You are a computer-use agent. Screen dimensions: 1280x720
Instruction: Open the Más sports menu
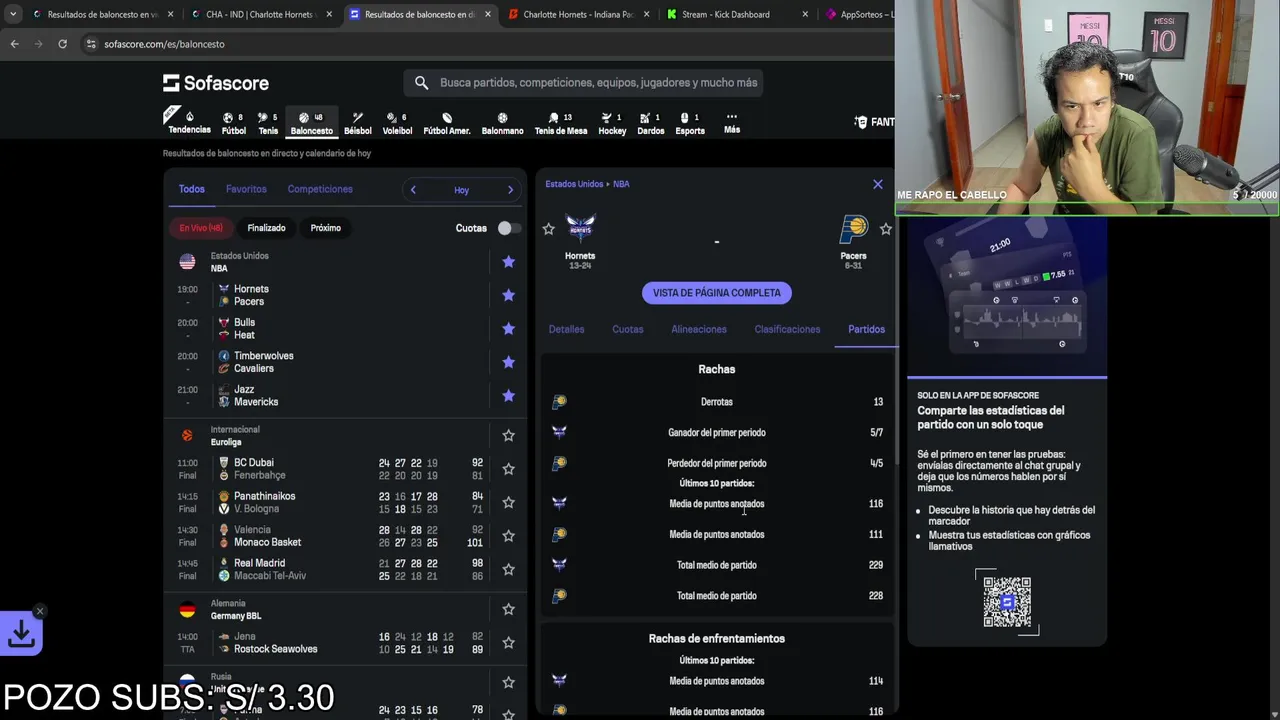click(732, 123)
